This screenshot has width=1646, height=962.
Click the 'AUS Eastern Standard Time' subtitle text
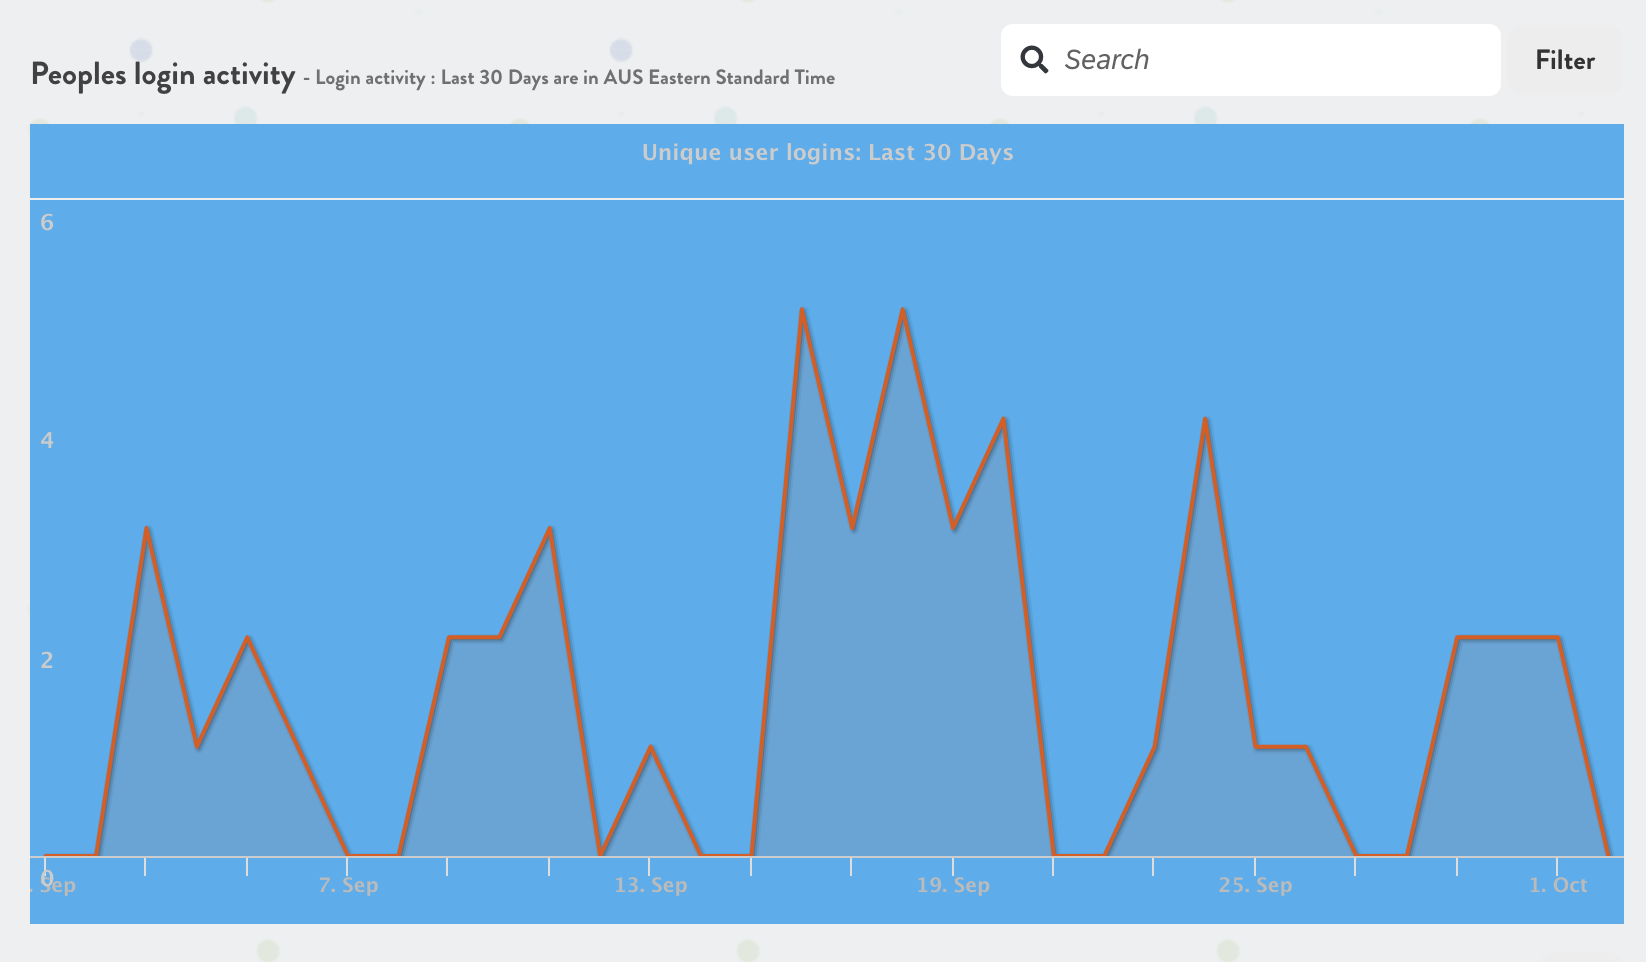pyautogui.click(x=719, y=78)
